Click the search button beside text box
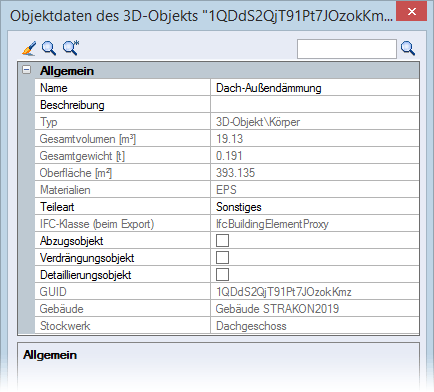 click(408, 49)
